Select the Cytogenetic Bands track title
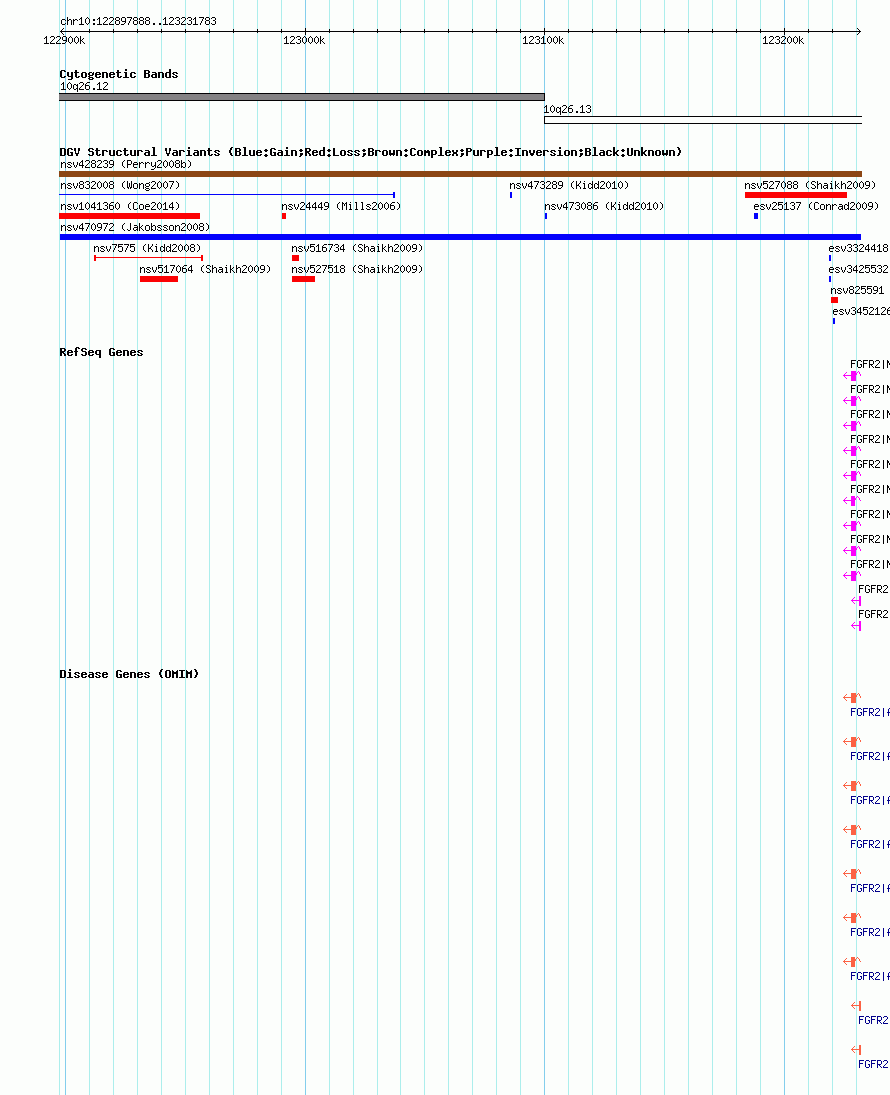890x1095 pixels. pyautogui.click(x=119, y=74)
